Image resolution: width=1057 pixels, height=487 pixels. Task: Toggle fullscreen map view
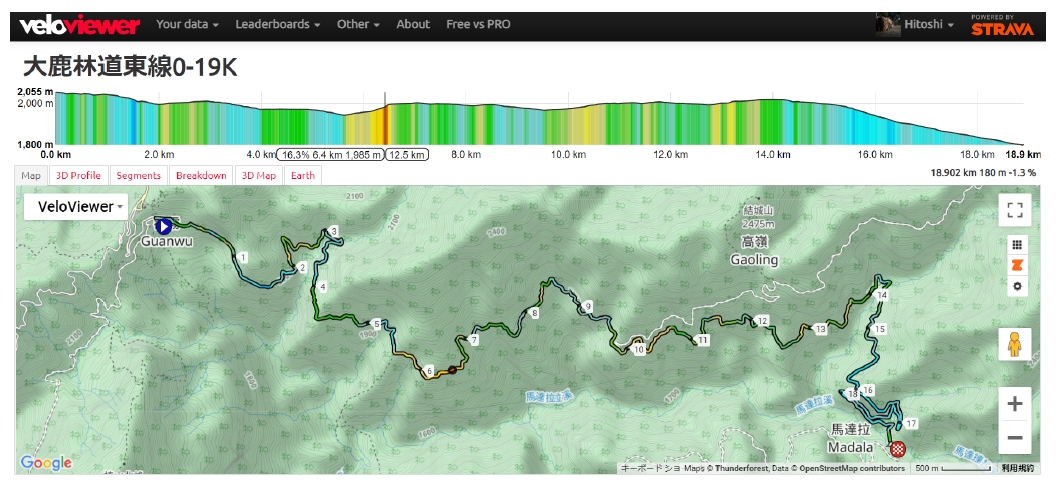[1015, 210]
